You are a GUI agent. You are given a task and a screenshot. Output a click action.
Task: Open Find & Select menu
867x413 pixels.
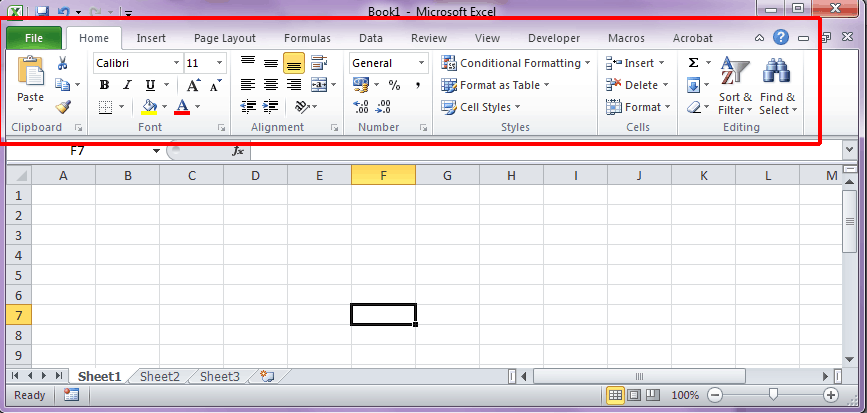(x=777, y=86)
